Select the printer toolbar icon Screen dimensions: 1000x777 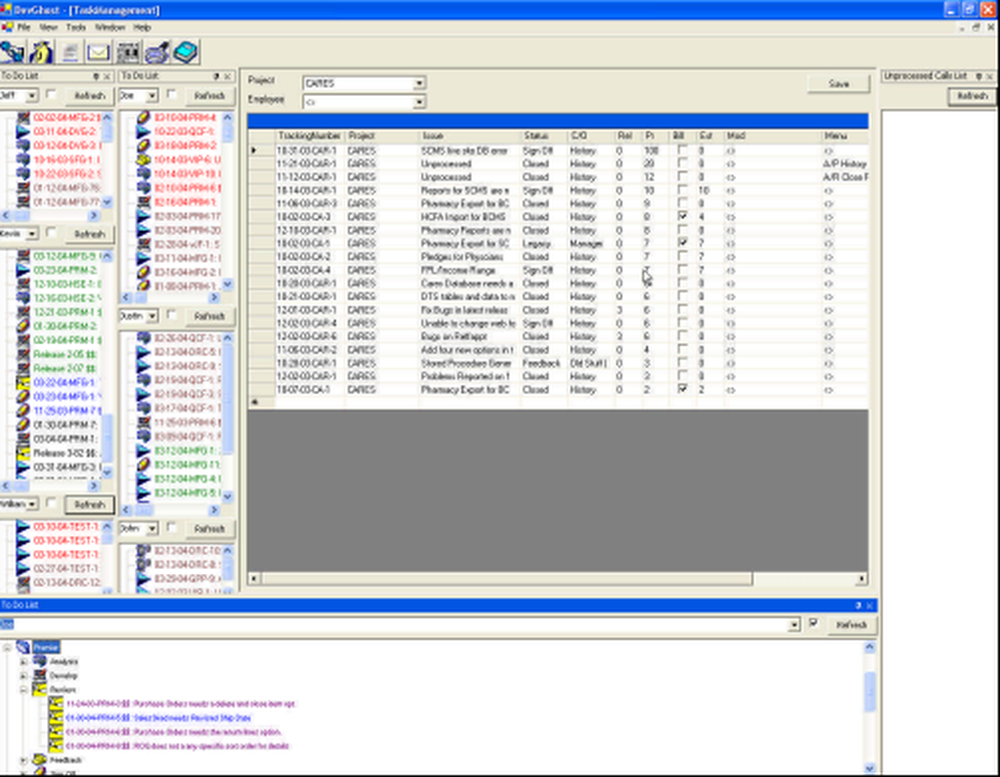[x=156, y=51]
